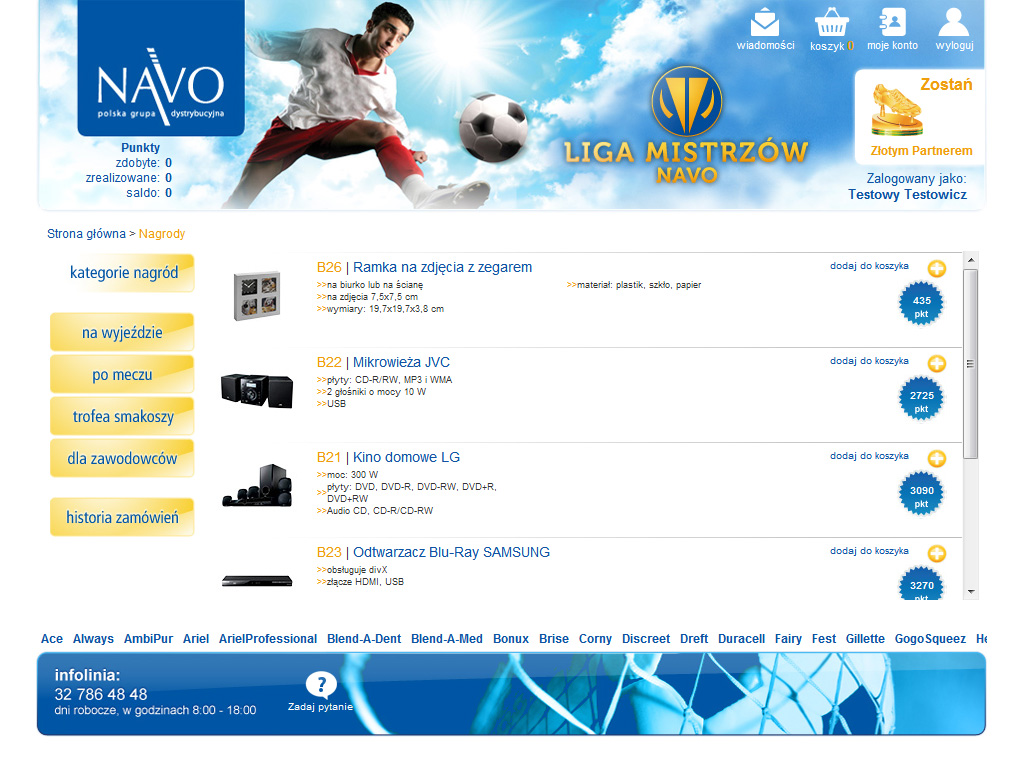Viewport: 1024px width, 780px height.
Task: Open the ArielProfessional brand link
Action: pos(268,639)
